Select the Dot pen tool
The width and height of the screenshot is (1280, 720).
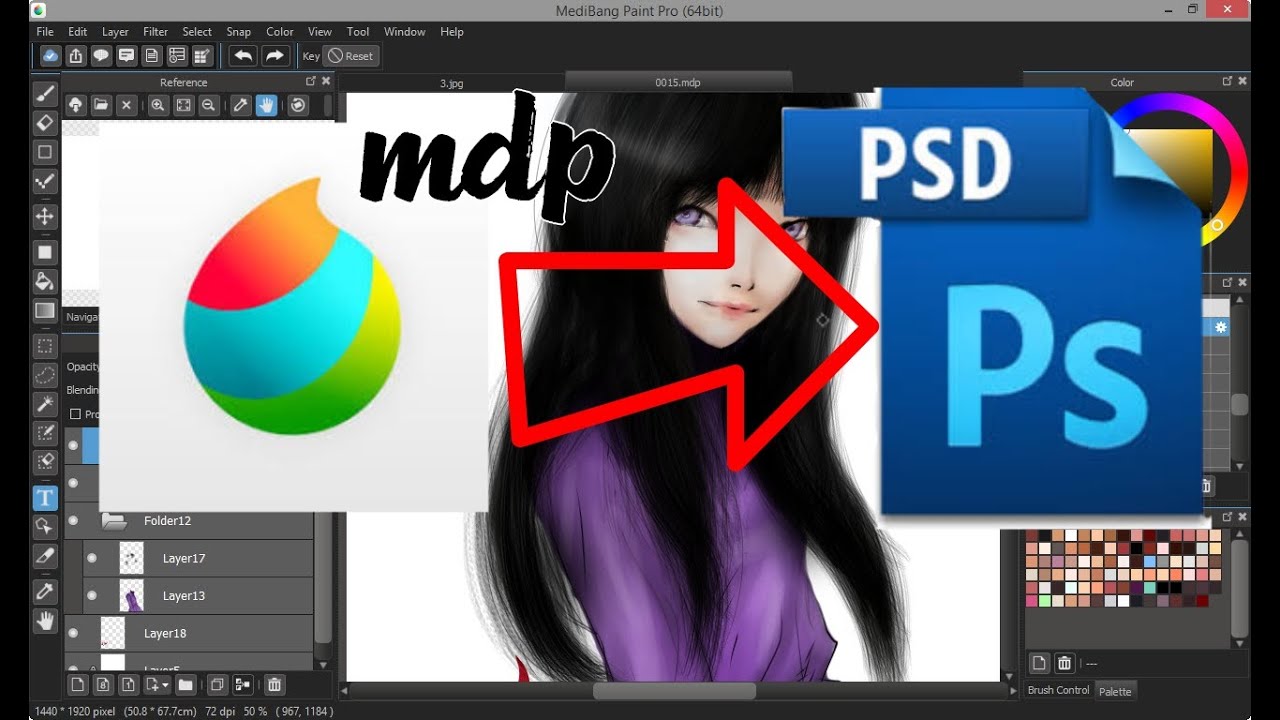pos(45,181)
